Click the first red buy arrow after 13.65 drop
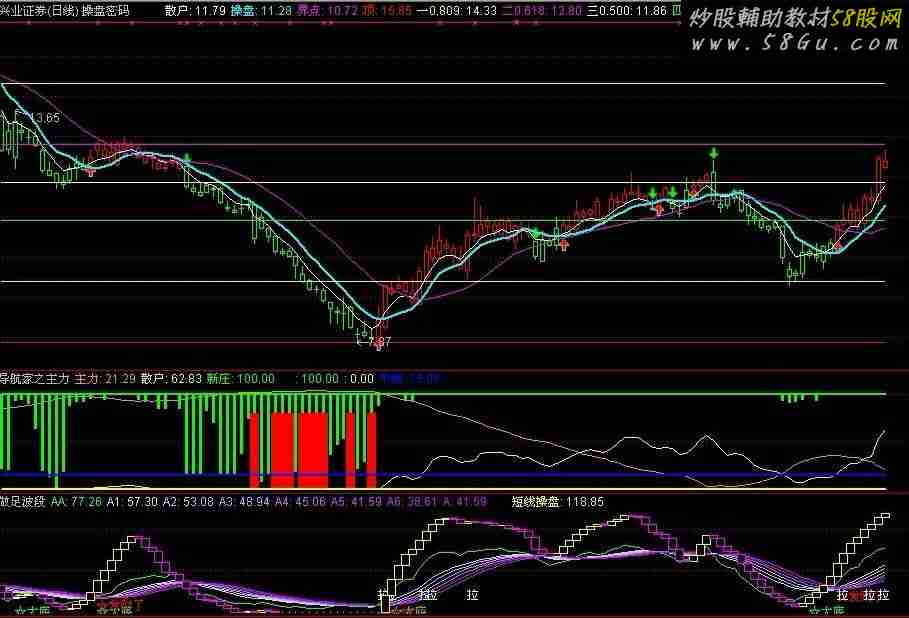This screenshot has height=618, width=909. tap(91, 171)
